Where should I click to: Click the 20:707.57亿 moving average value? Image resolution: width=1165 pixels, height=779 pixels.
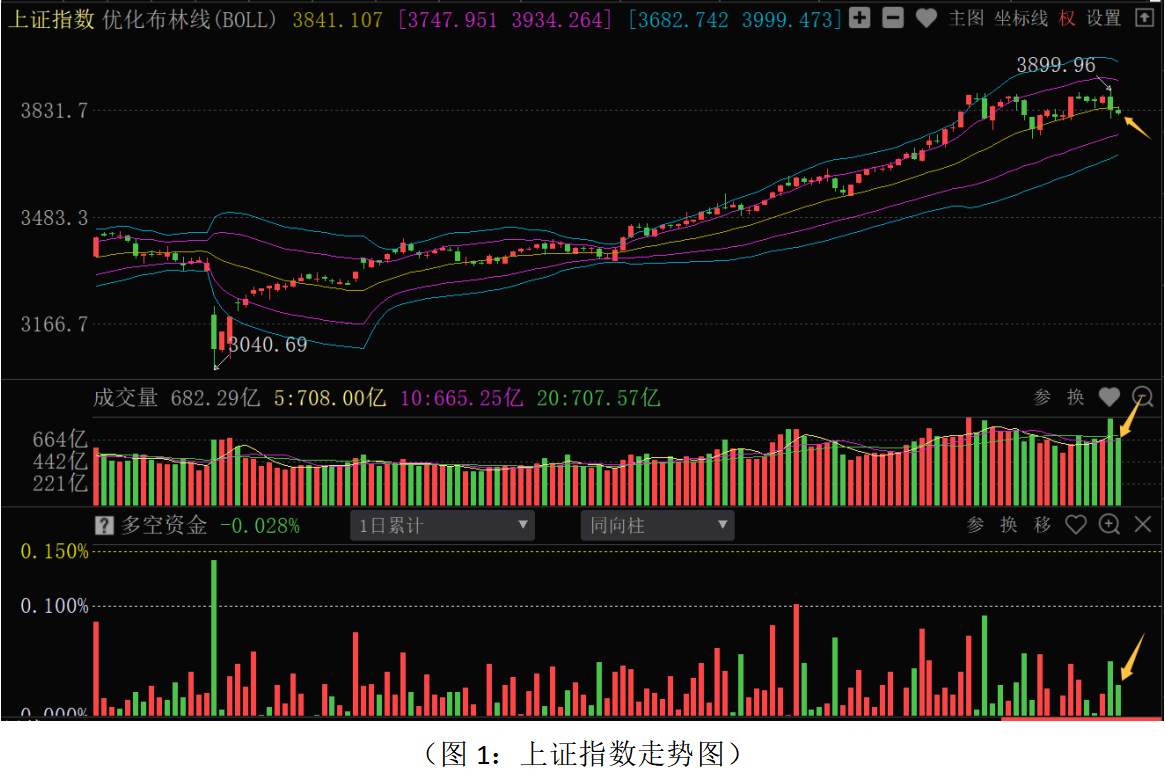click(x=598, y=398)
